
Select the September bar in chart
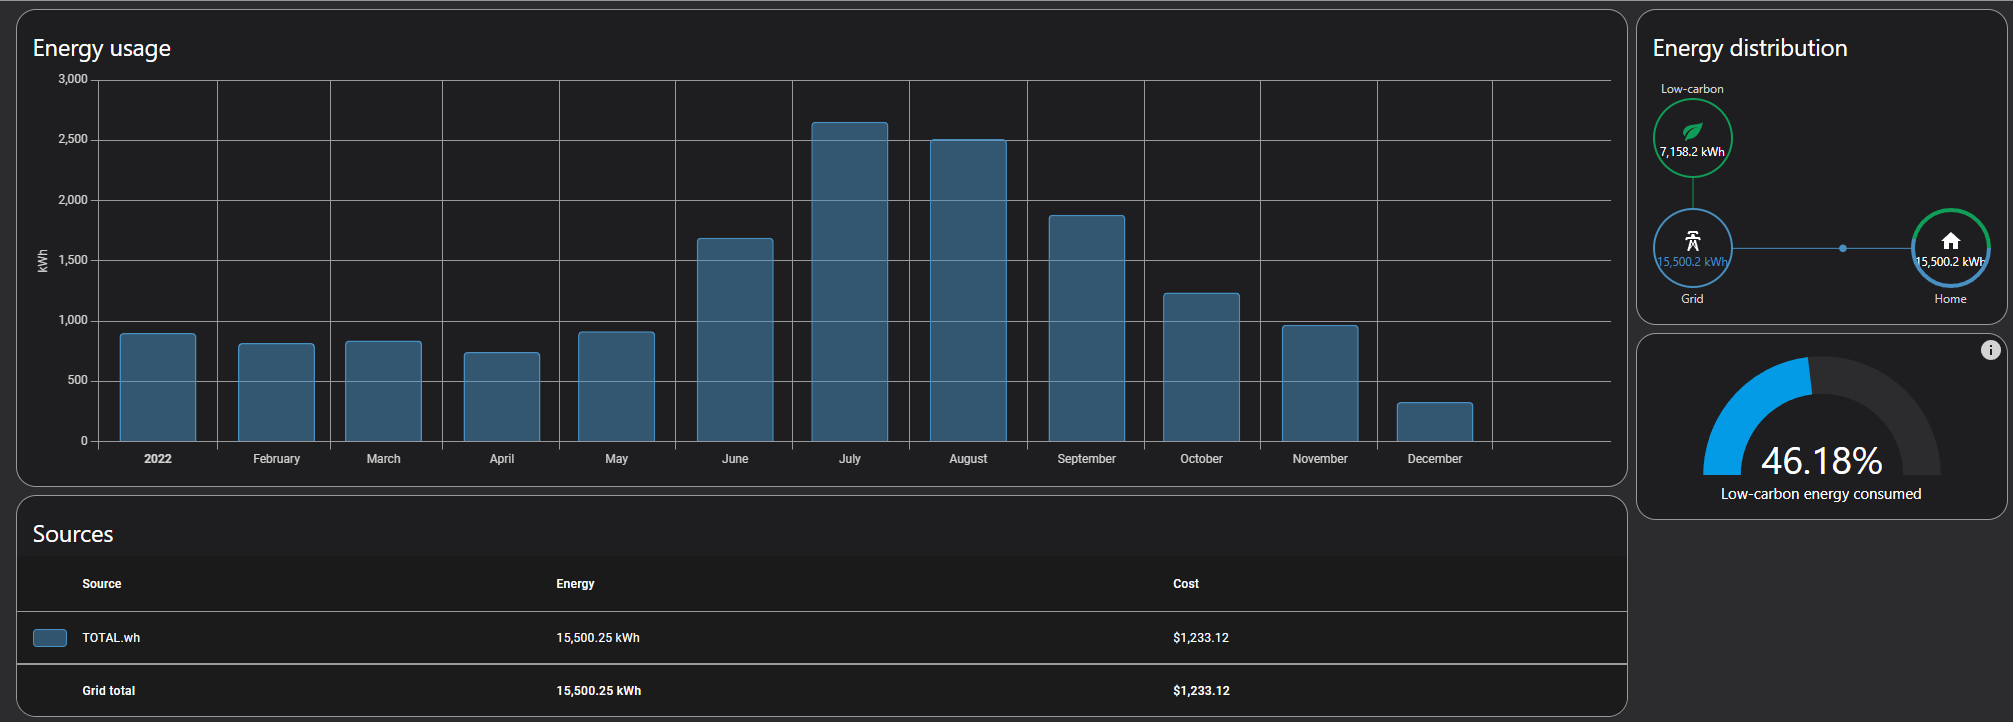coord(1086,328)
